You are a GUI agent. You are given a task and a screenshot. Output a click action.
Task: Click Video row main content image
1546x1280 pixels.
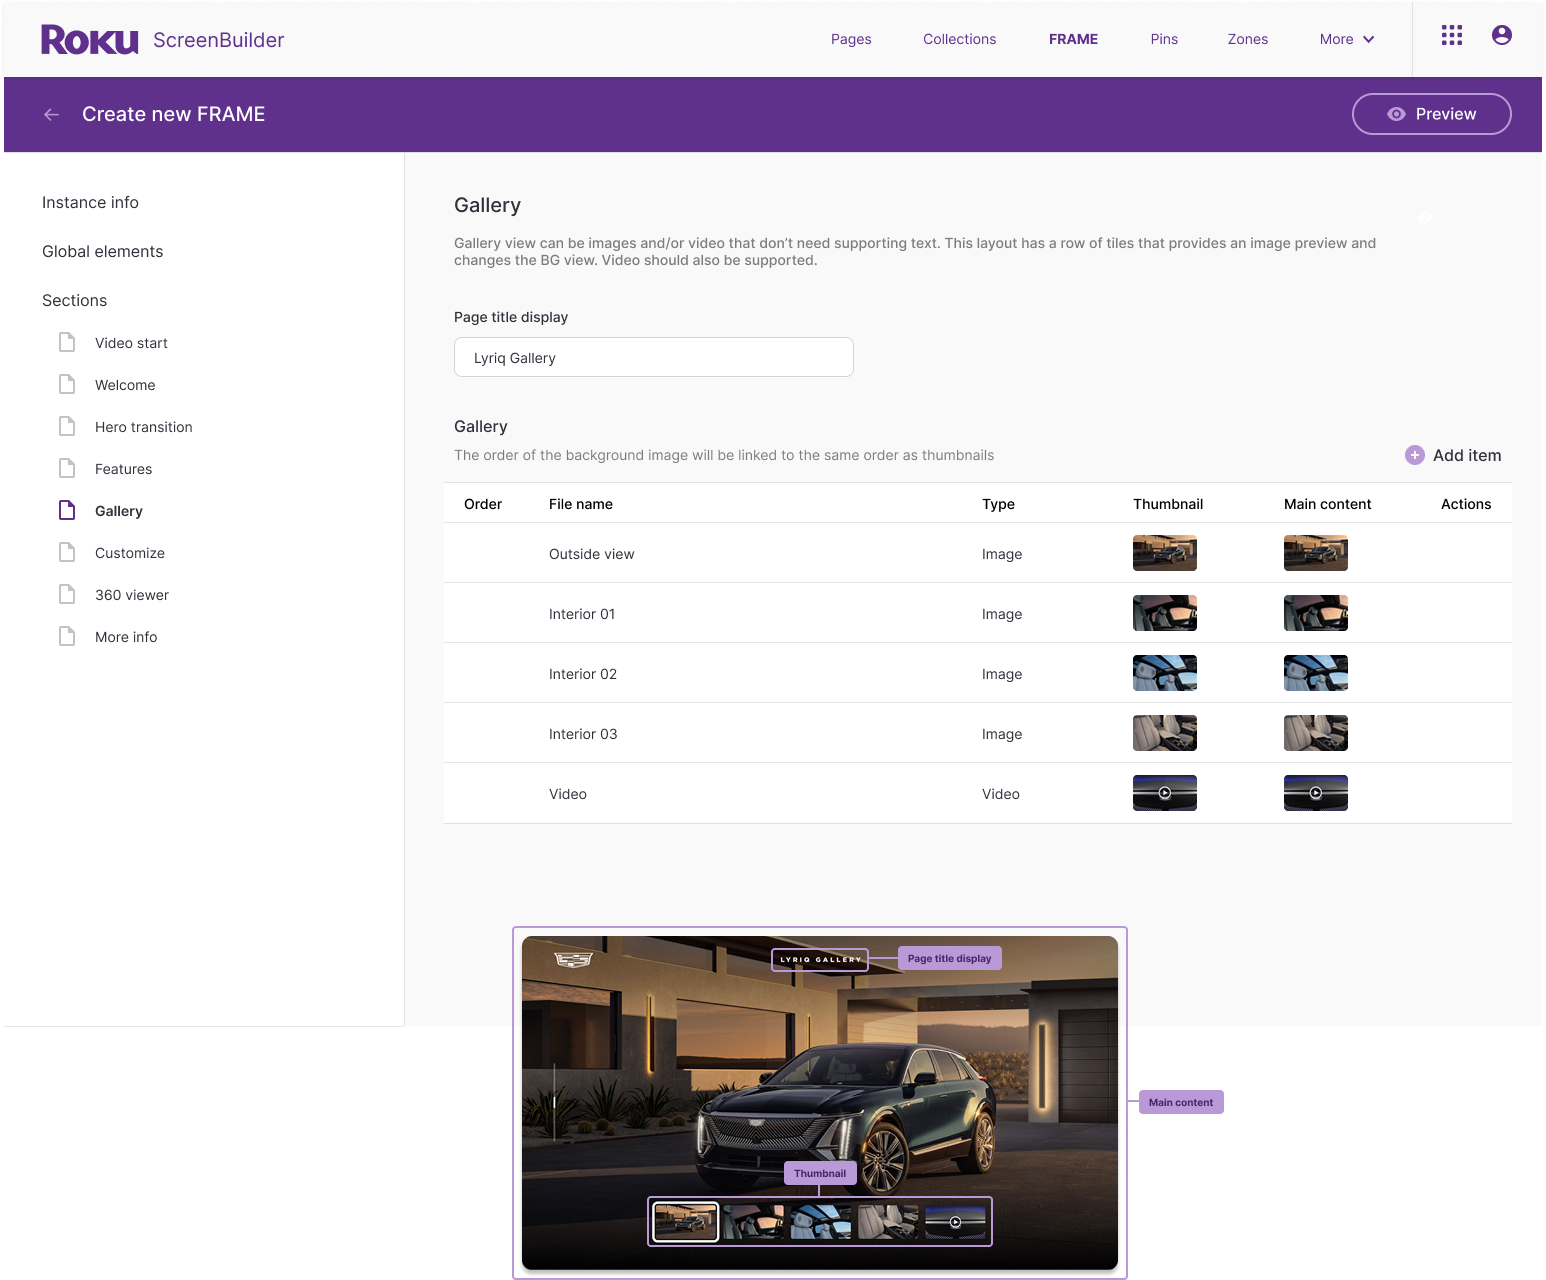click(1316, 793)
